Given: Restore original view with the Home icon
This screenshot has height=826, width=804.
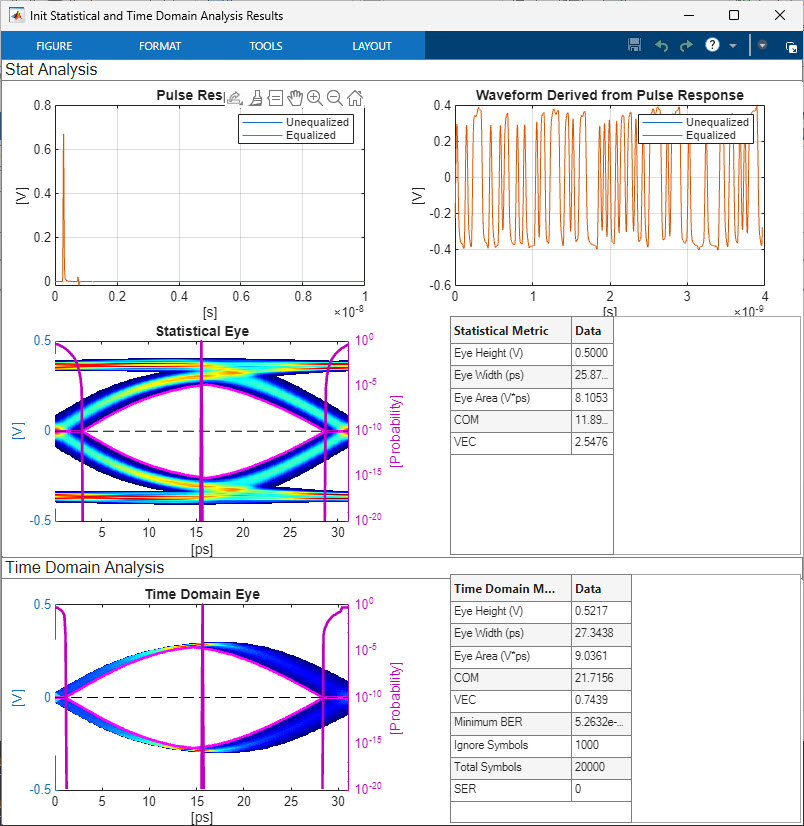Looking at the screenshot, I should (x=354, y=97).
